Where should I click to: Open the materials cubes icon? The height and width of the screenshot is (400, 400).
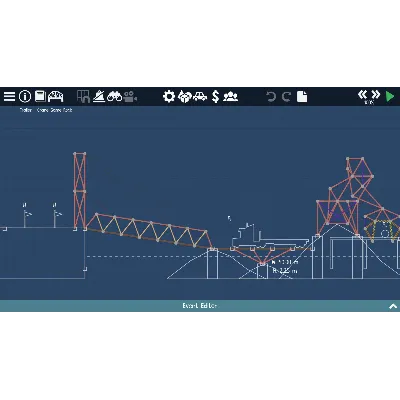(185, 97)
